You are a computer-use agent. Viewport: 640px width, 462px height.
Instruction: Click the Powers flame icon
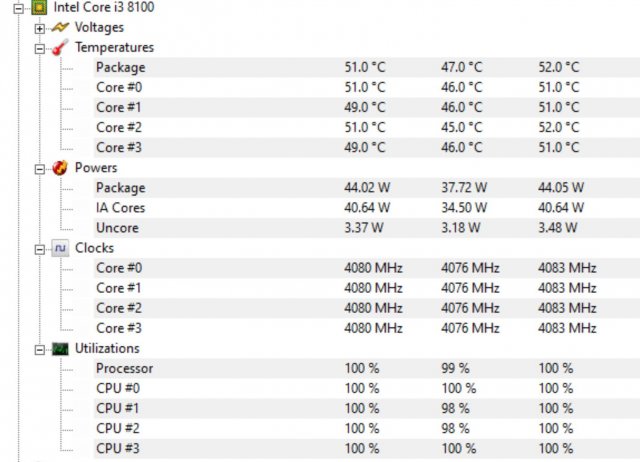(x=60, y=167)
